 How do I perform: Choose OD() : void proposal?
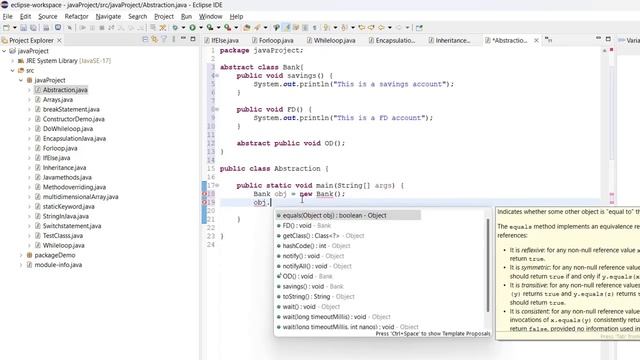[304, 276]
